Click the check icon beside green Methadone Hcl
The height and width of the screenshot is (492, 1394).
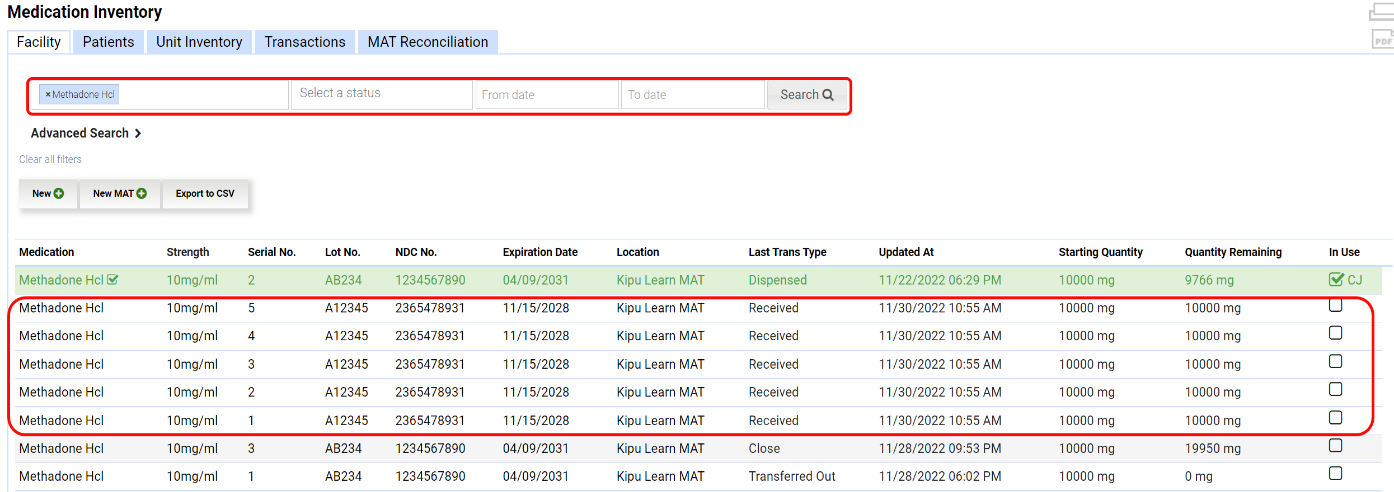113,280
